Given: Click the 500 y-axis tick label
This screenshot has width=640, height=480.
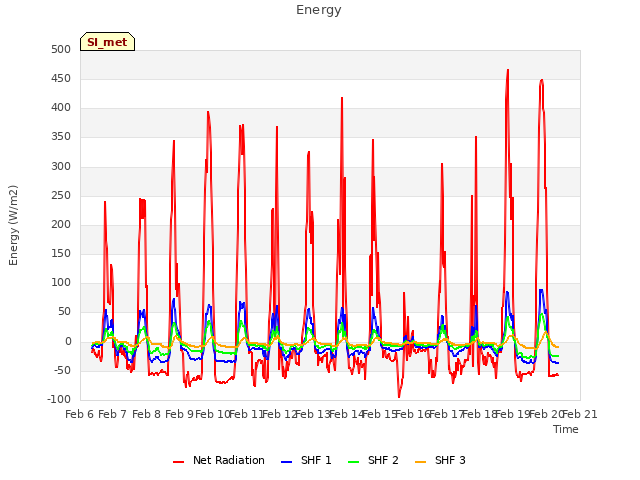Looking at the screenshot, I should (x=61, y=50).
